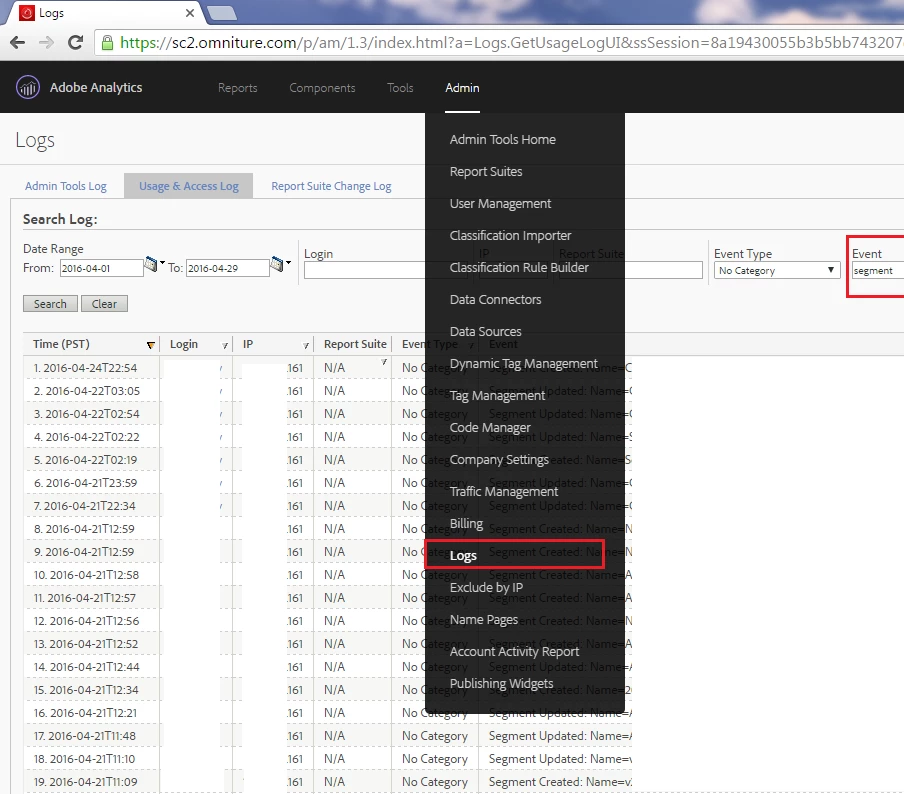The image size is (904, 794).
Task: Click the To date input field
Action: pyautogui.click(x=228, y=268)
